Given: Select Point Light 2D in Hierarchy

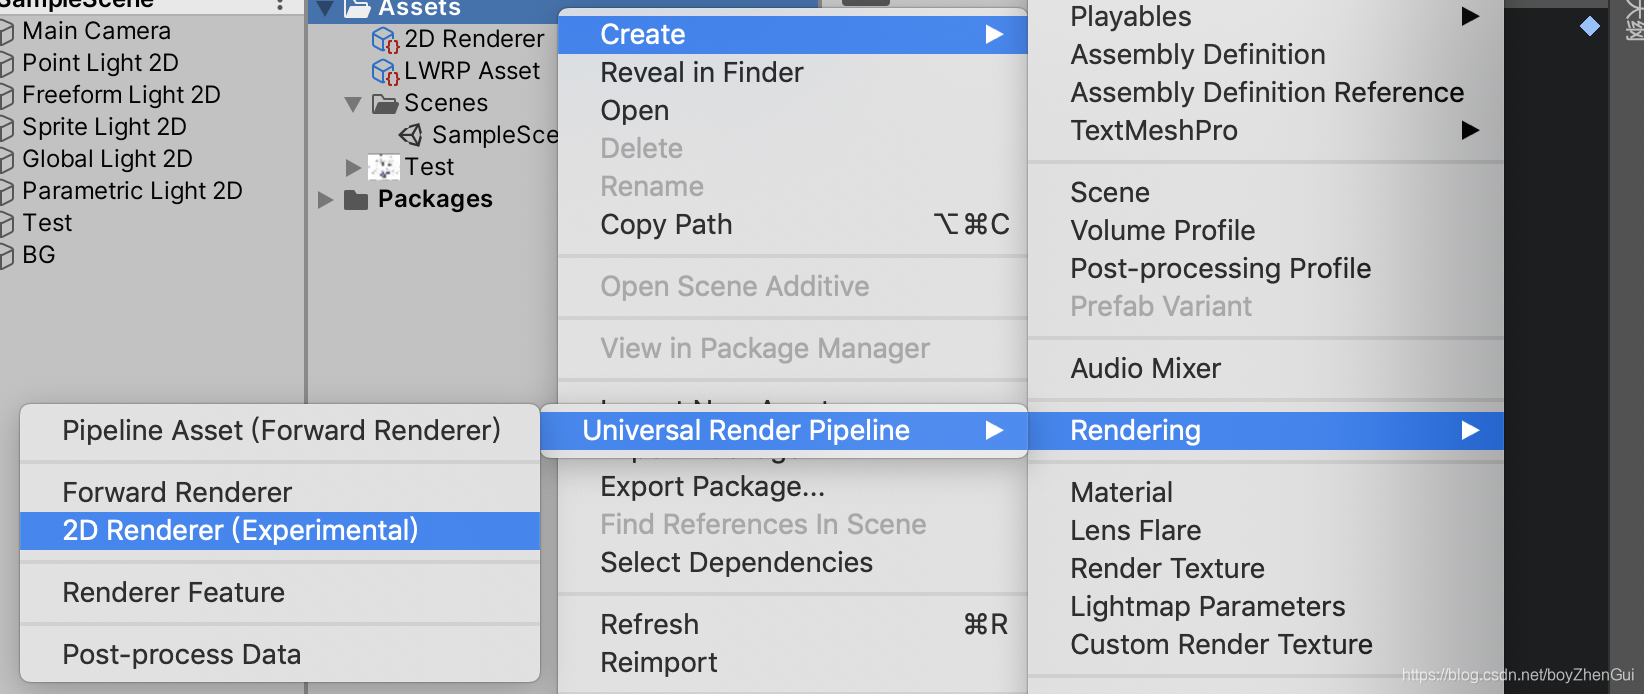Looking at the screenshot, I should coord(100,63).
